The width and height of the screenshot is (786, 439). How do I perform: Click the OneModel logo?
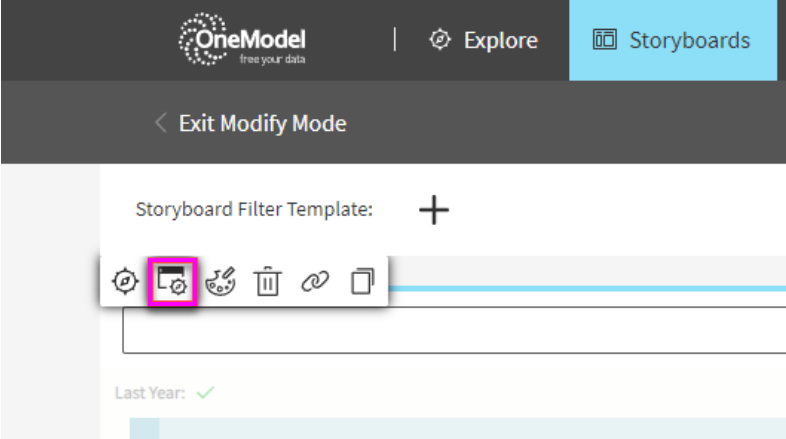point(242,40)
